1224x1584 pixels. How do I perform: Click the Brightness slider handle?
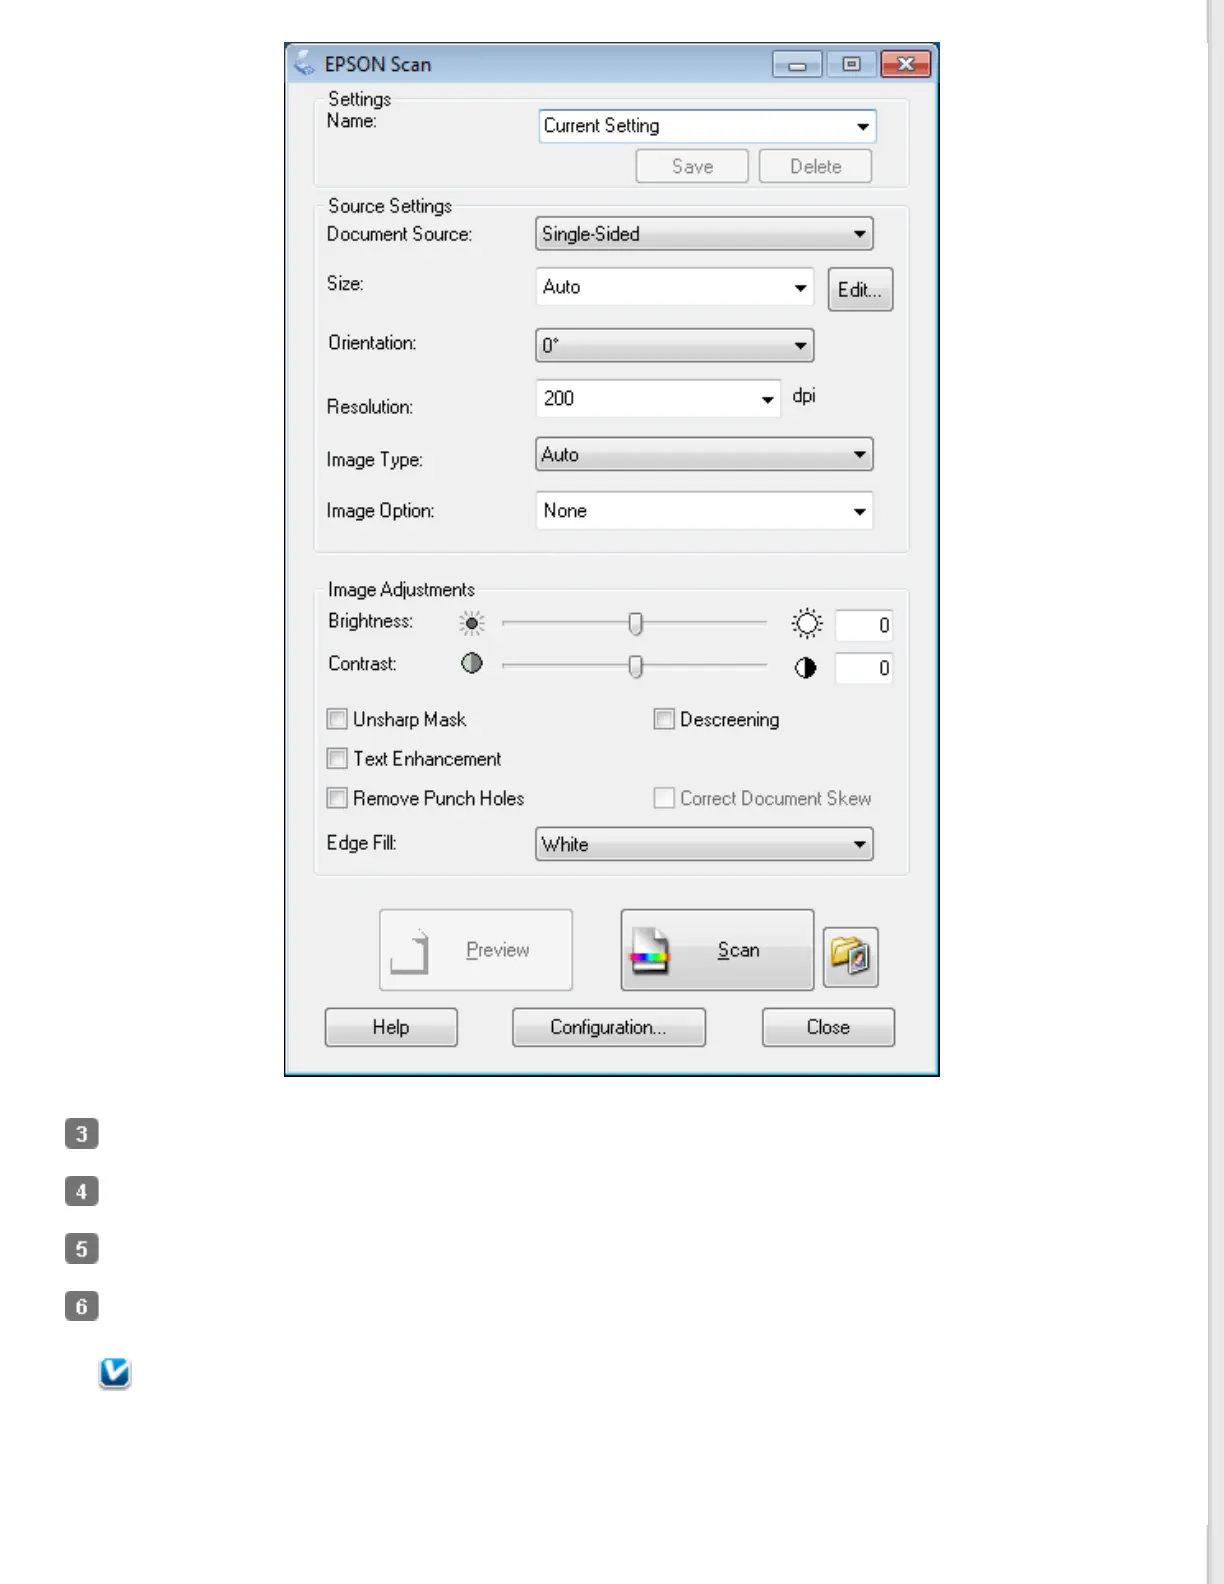[635, 624]
